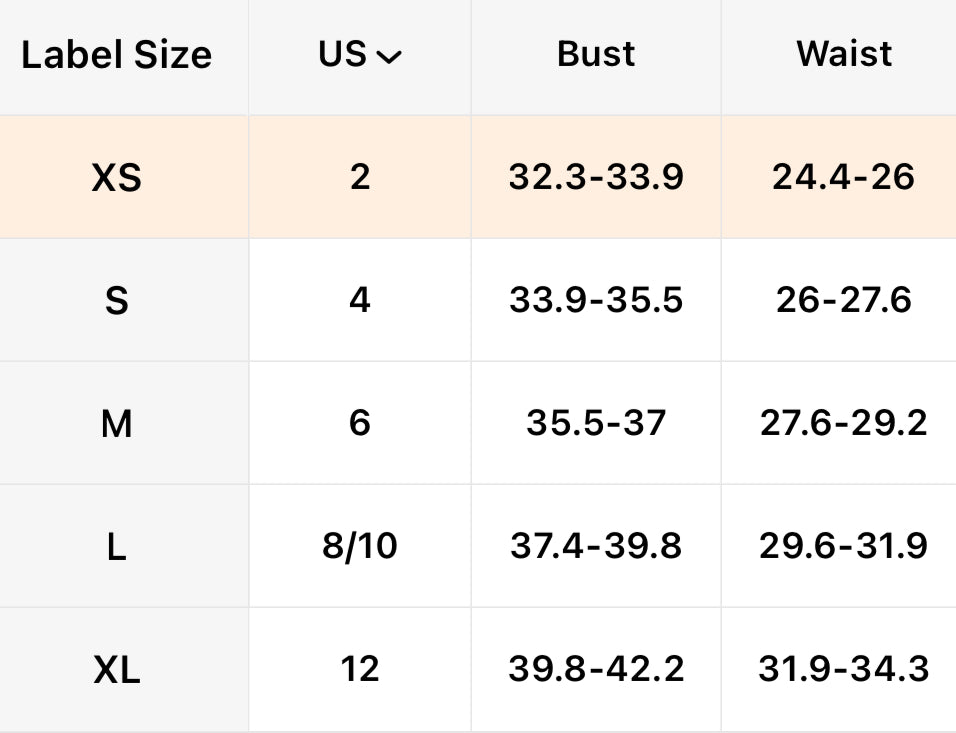The image size is (956, 733).
Task: Click waist measurement 24.4-26
Action: [x=843, y=177]
